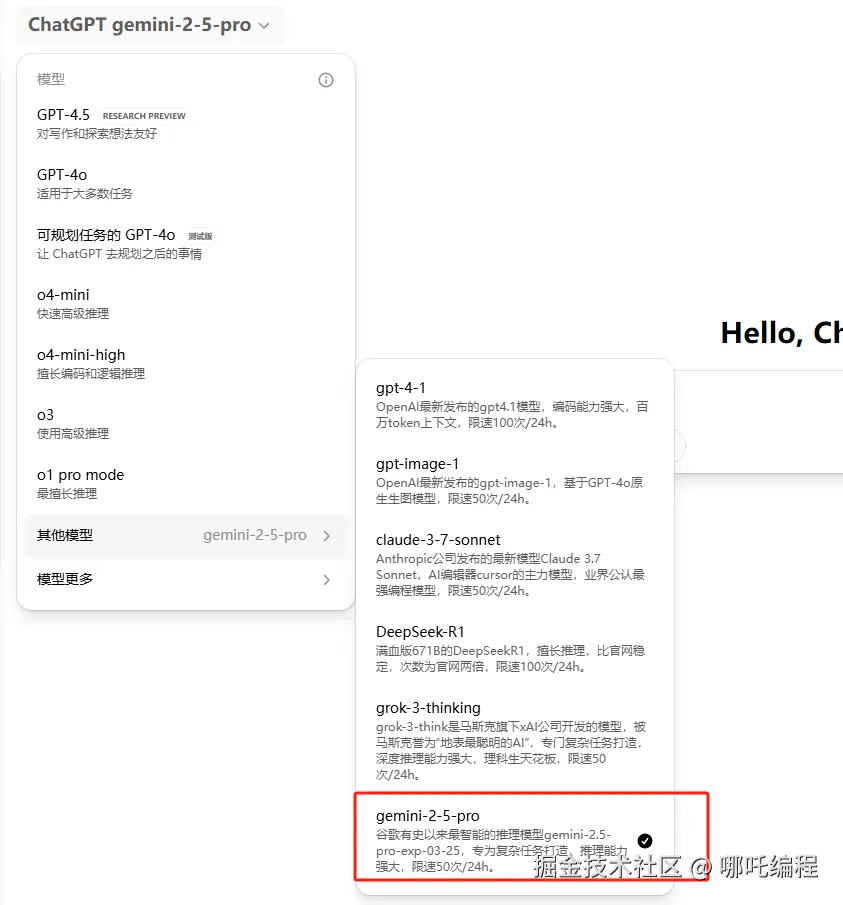The image size is (843, 905).
Task: Click the model info icon
Action: pos(326,80)
